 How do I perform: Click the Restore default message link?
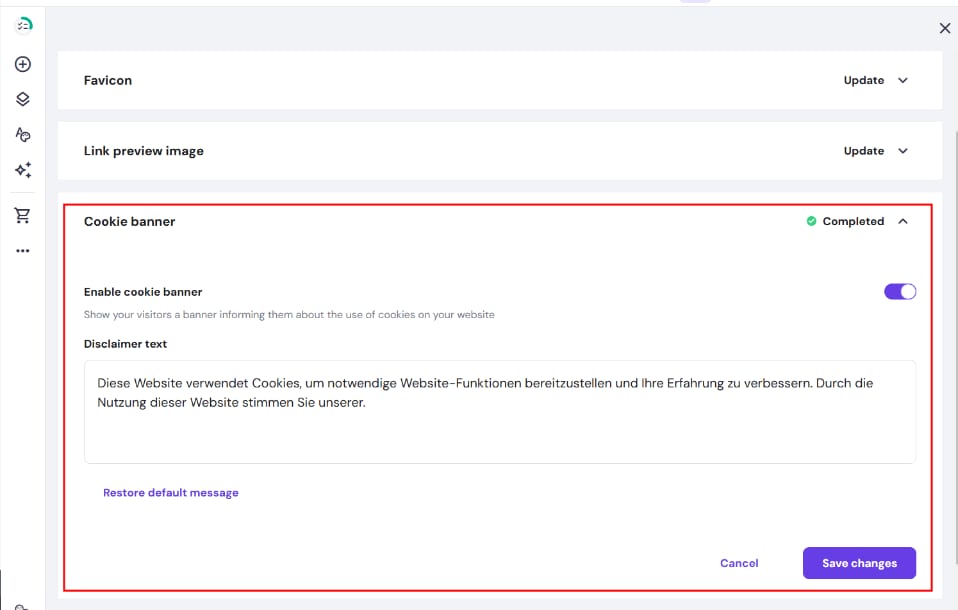(171, 493)
